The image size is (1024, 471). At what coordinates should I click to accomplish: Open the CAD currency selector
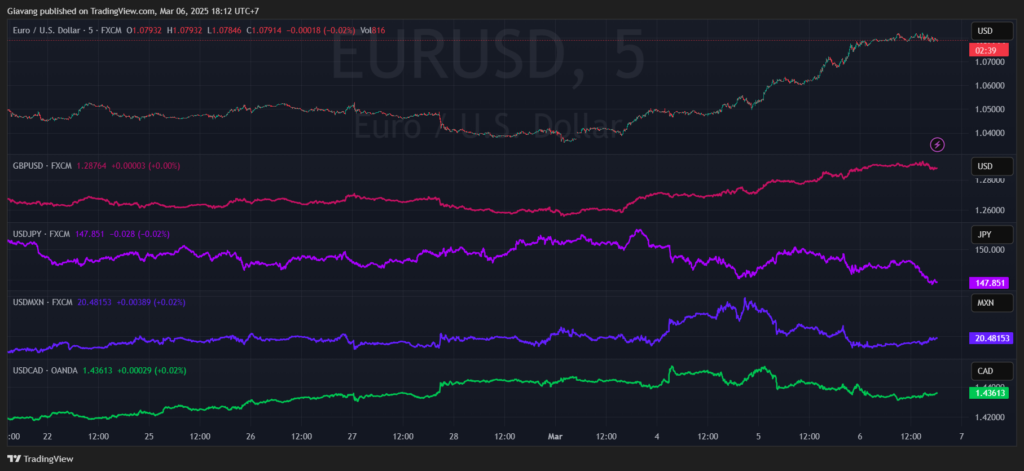[x=983, y=371]
